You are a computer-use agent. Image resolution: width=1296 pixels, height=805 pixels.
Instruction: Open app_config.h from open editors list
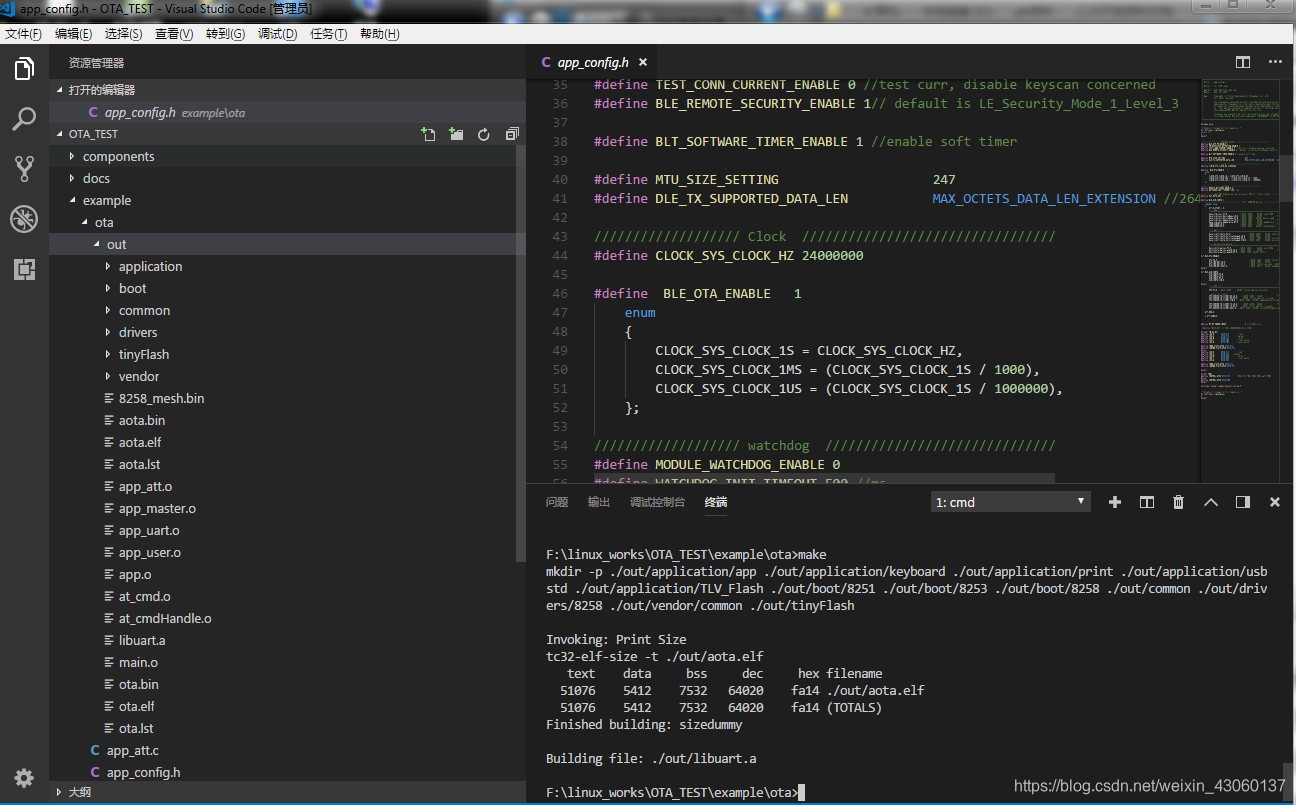(x=288, y=112)
